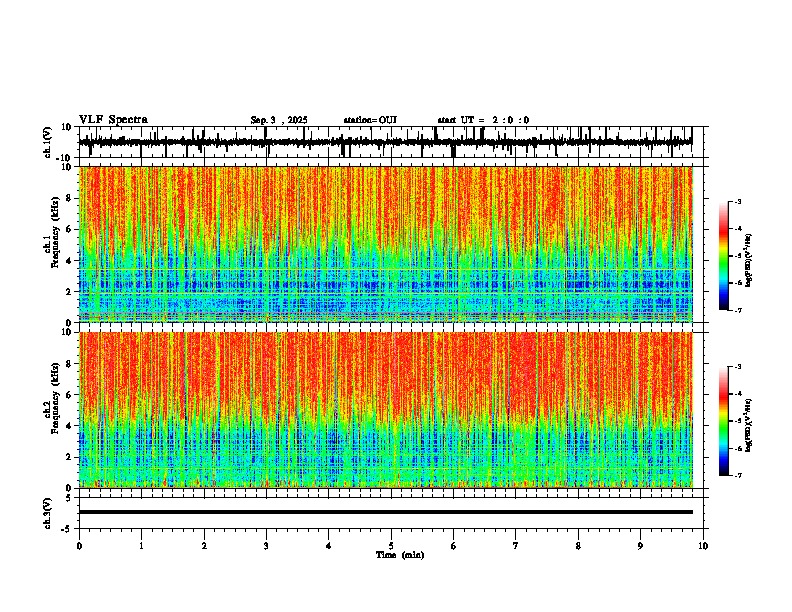
Task: Click the "VLF Spectra" plot title
Action: pyautogui.click(x=113, y=120)
